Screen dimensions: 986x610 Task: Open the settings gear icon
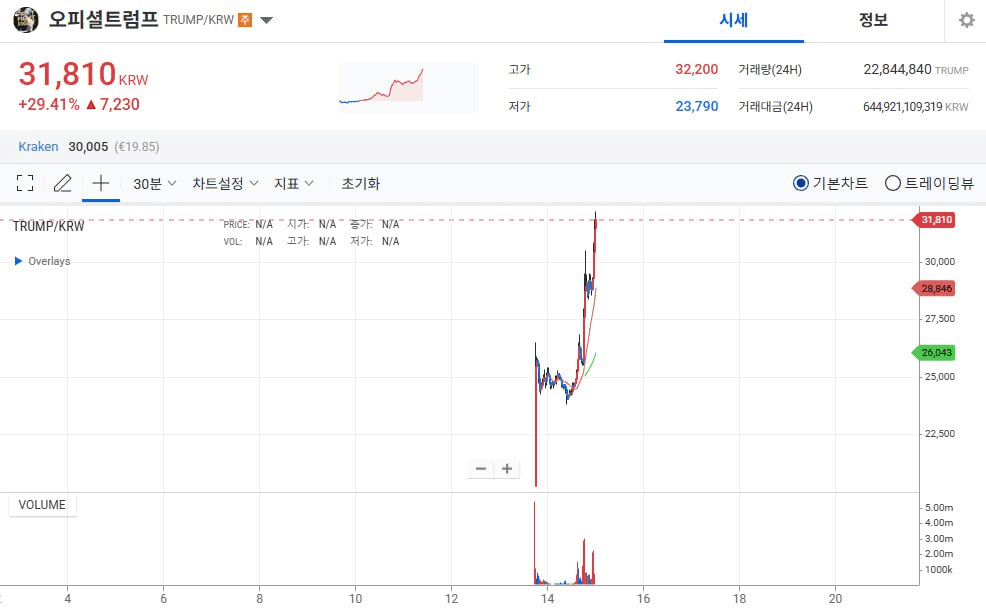967,20
